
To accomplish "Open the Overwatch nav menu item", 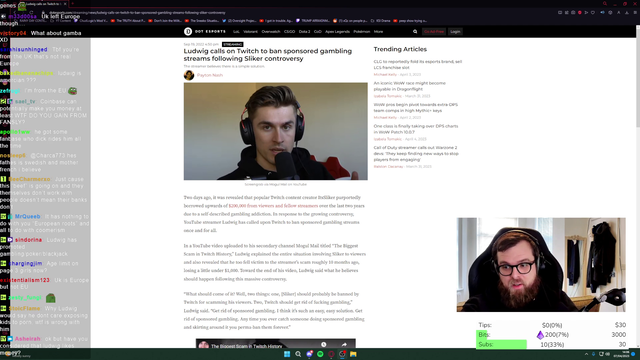I will point(271,31).
